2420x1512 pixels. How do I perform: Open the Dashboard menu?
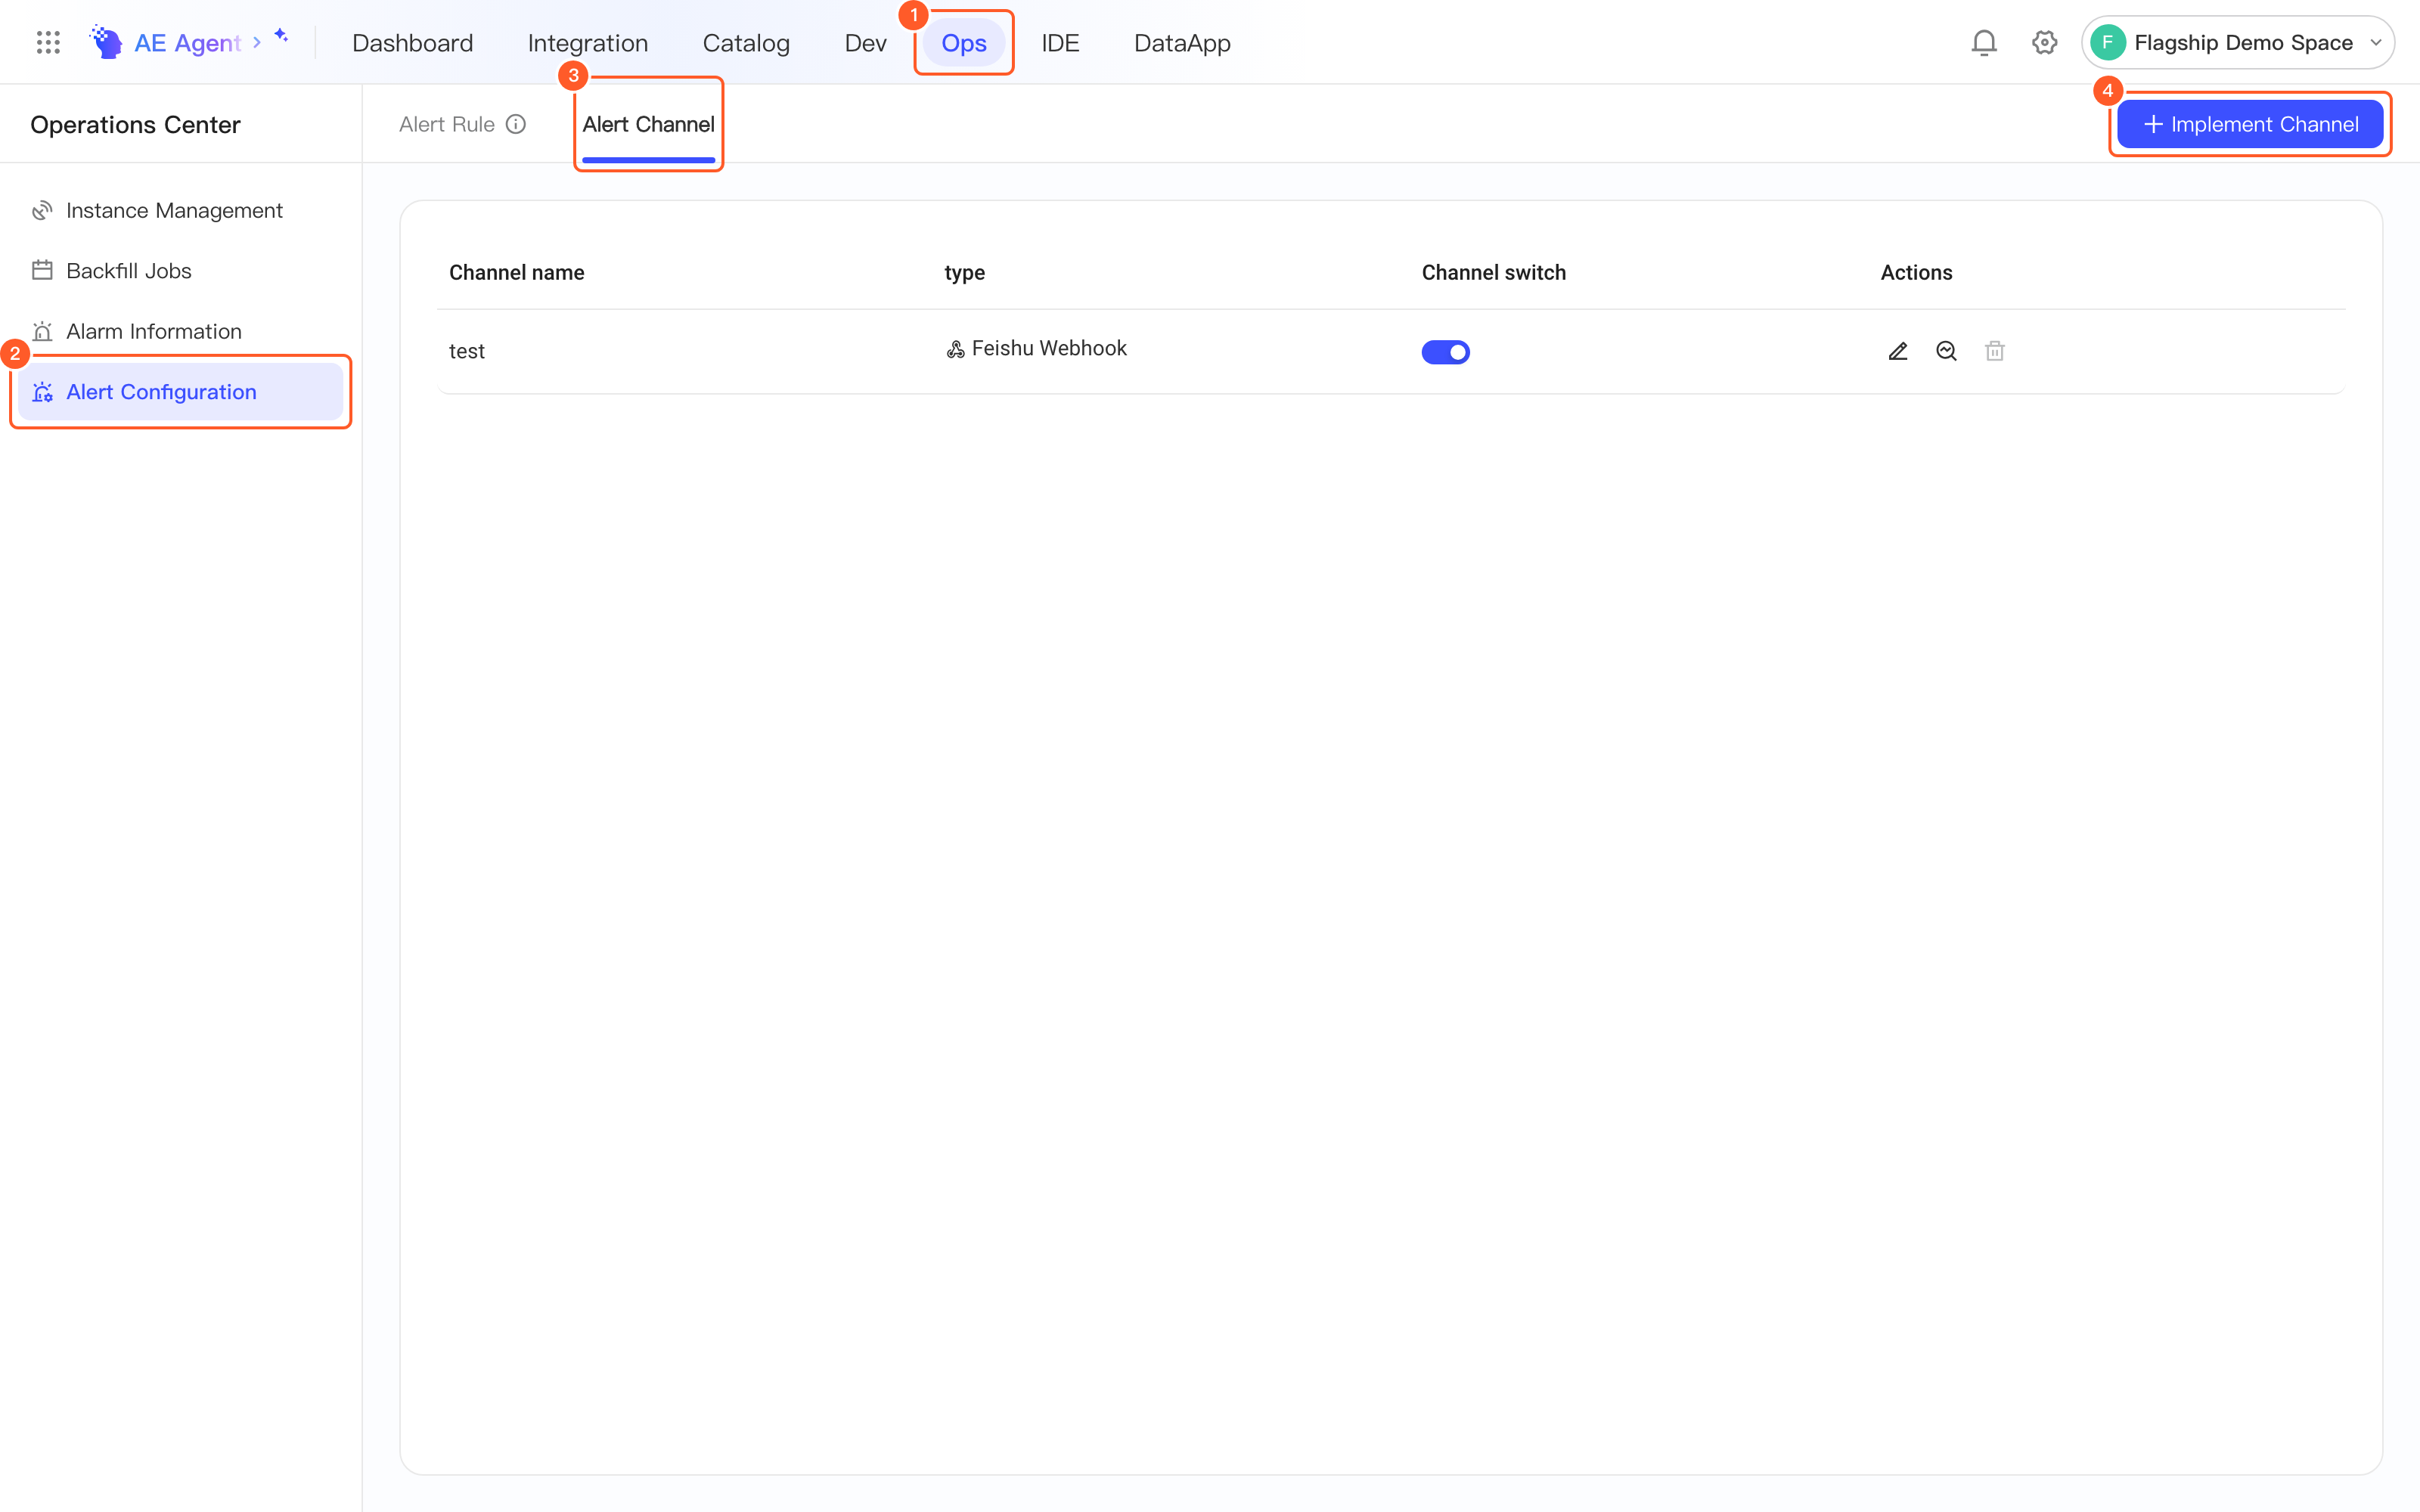412,43
